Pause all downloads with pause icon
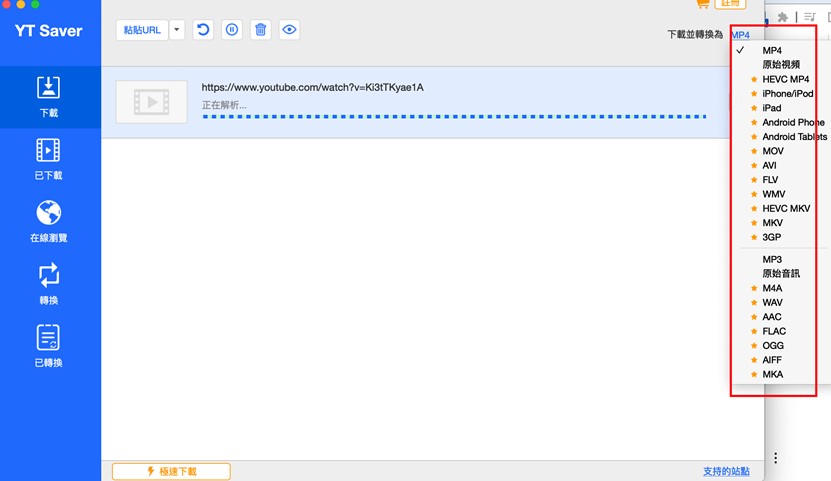831x481 pixels. coord(232,30)
